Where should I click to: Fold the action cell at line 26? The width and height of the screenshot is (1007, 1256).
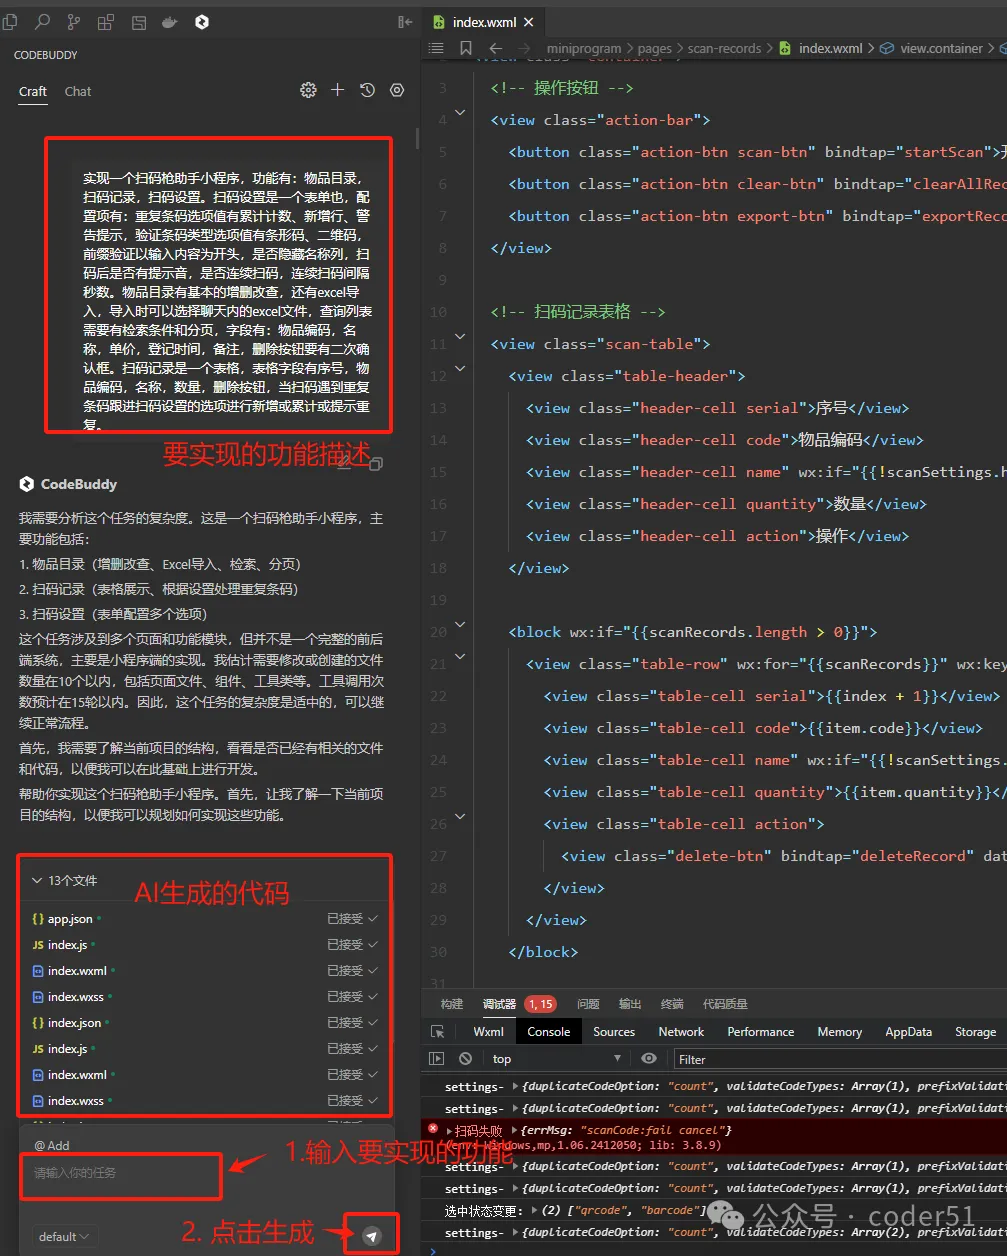pyautogui.click(x=460, y=817)
